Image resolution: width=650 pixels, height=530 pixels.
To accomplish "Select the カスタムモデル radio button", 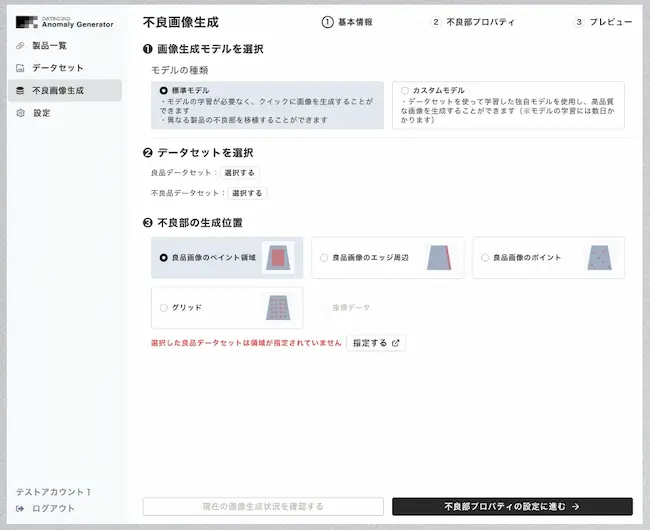I will coord(404,91).
